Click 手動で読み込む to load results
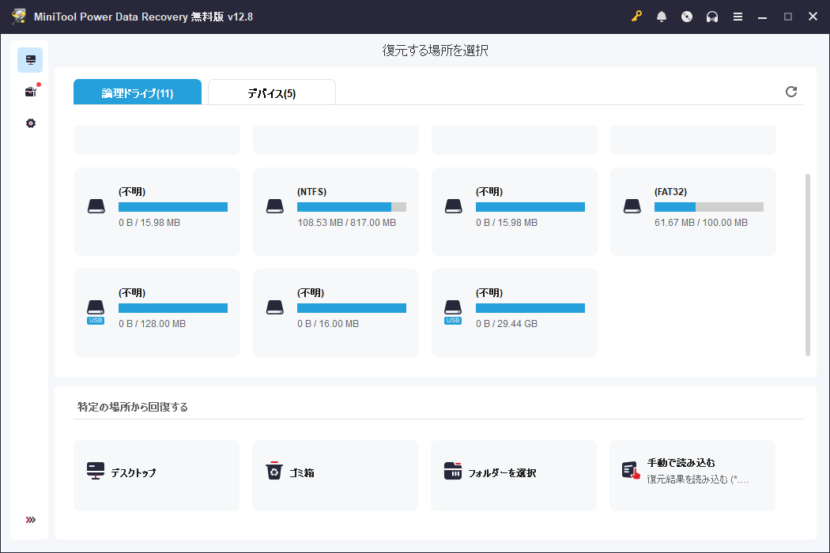This screenshot has width=830, height=553. (x=692, y=475)
